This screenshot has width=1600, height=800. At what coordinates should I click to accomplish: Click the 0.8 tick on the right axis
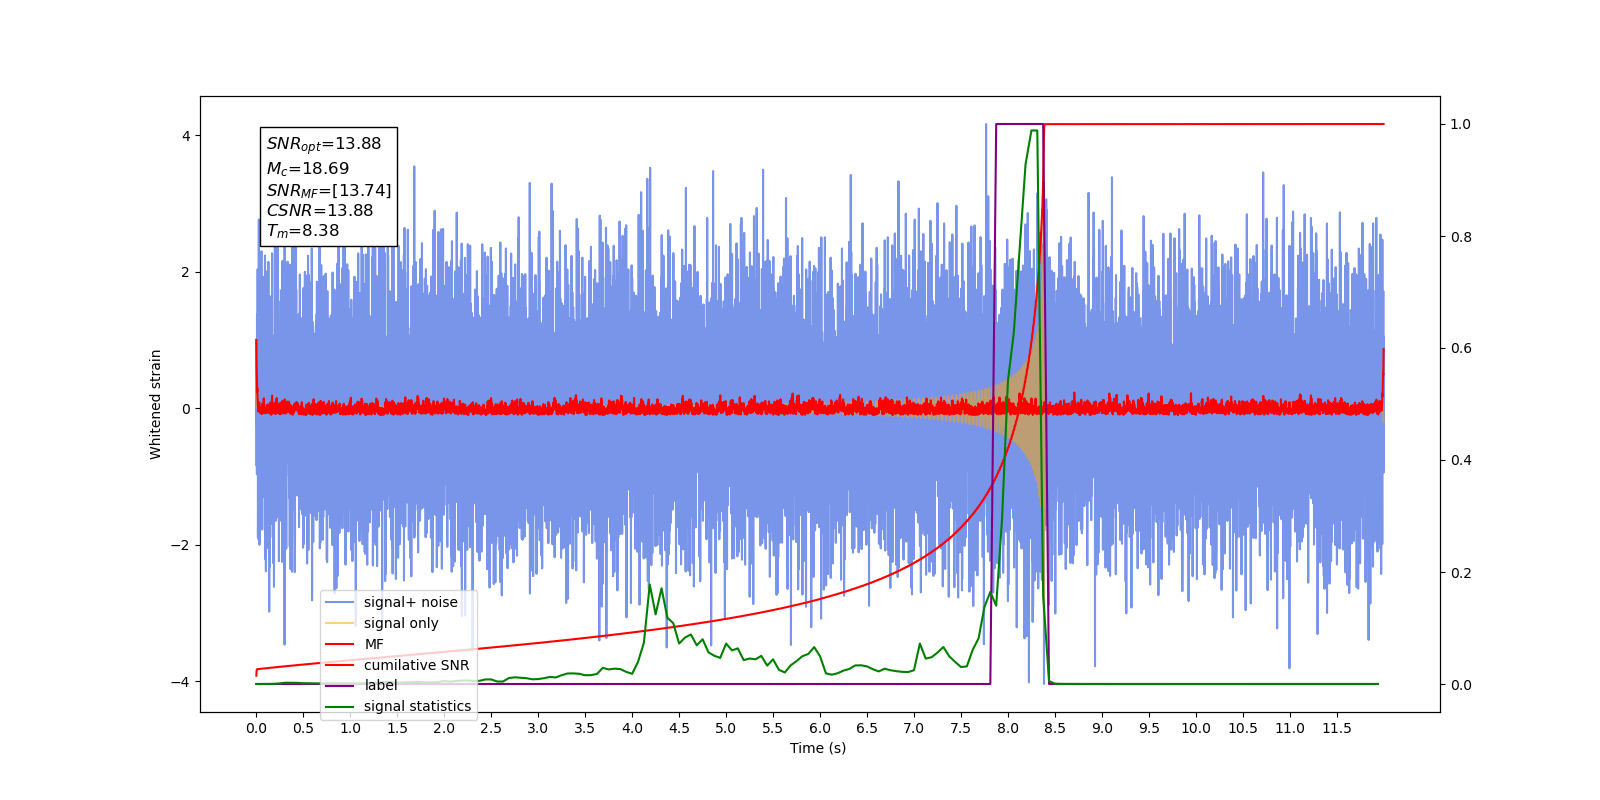1461,237
